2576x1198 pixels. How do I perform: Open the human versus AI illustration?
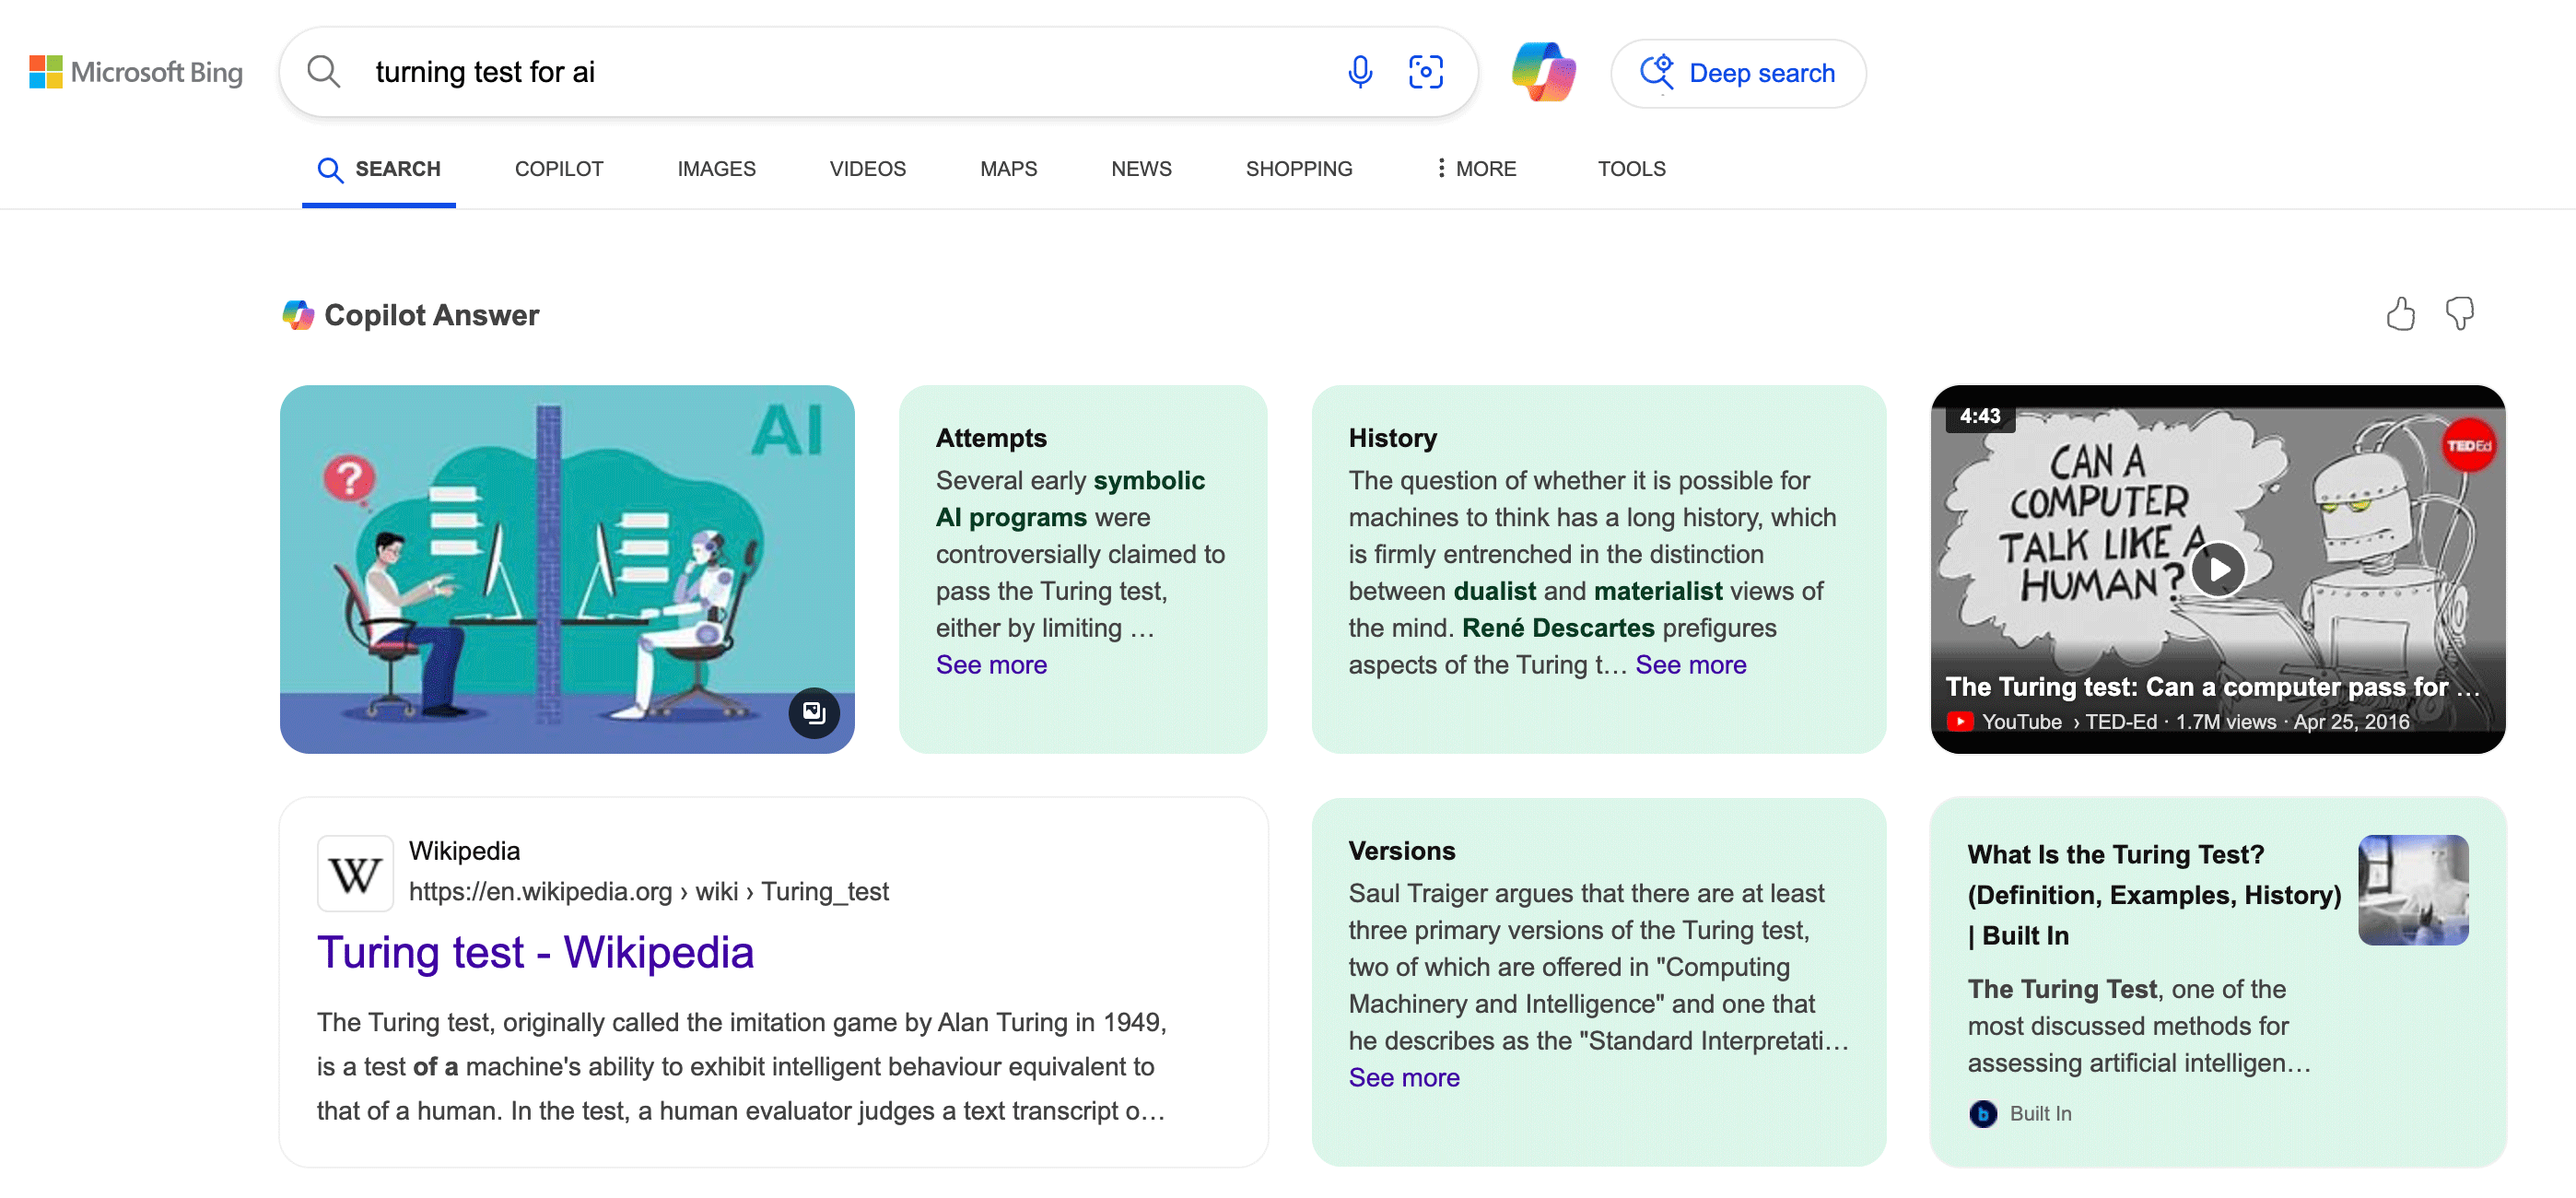567,569
